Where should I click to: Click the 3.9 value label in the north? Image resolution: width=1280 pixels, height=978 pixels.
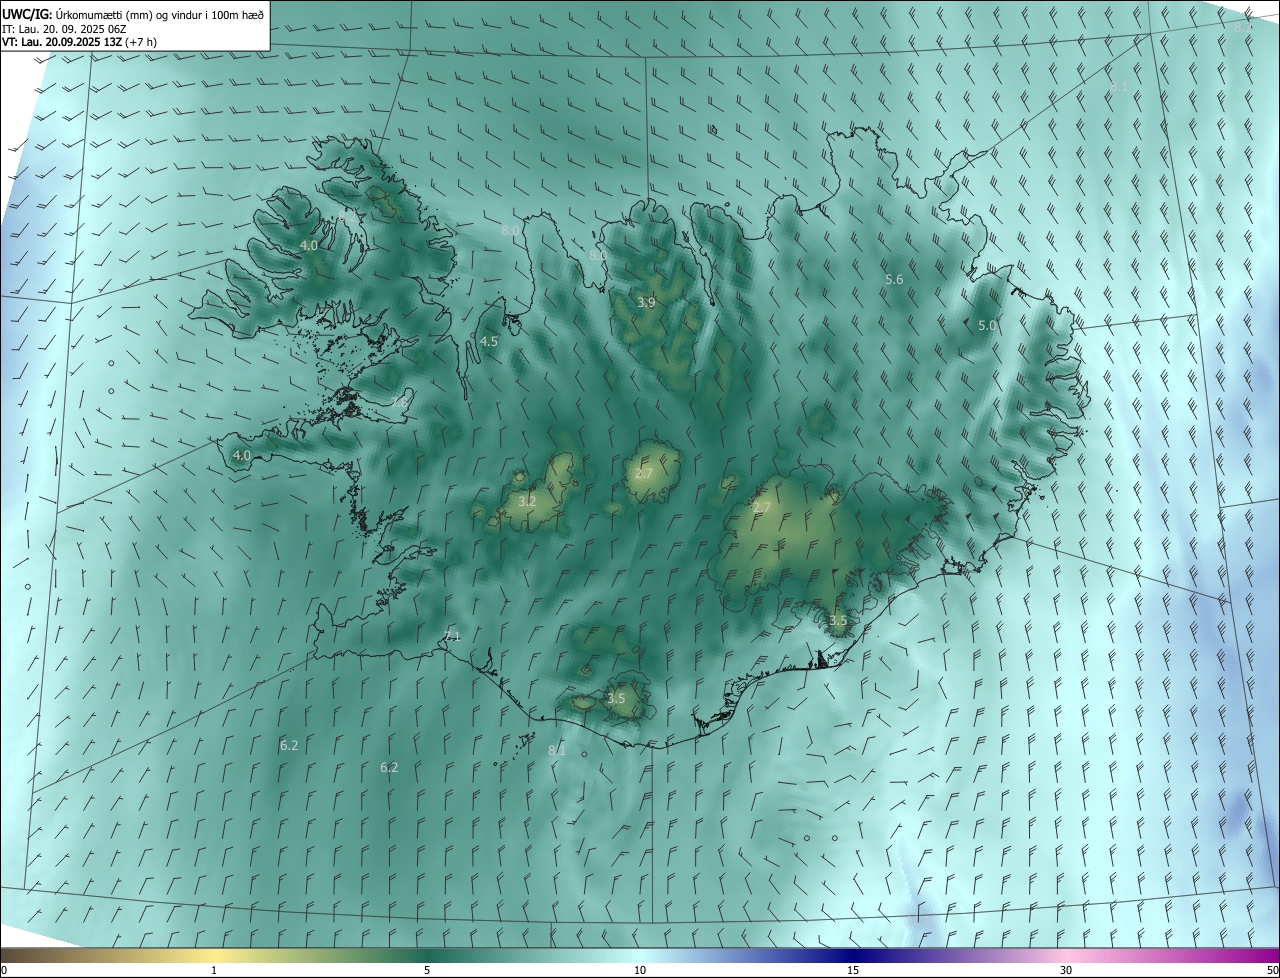point(646,303)
